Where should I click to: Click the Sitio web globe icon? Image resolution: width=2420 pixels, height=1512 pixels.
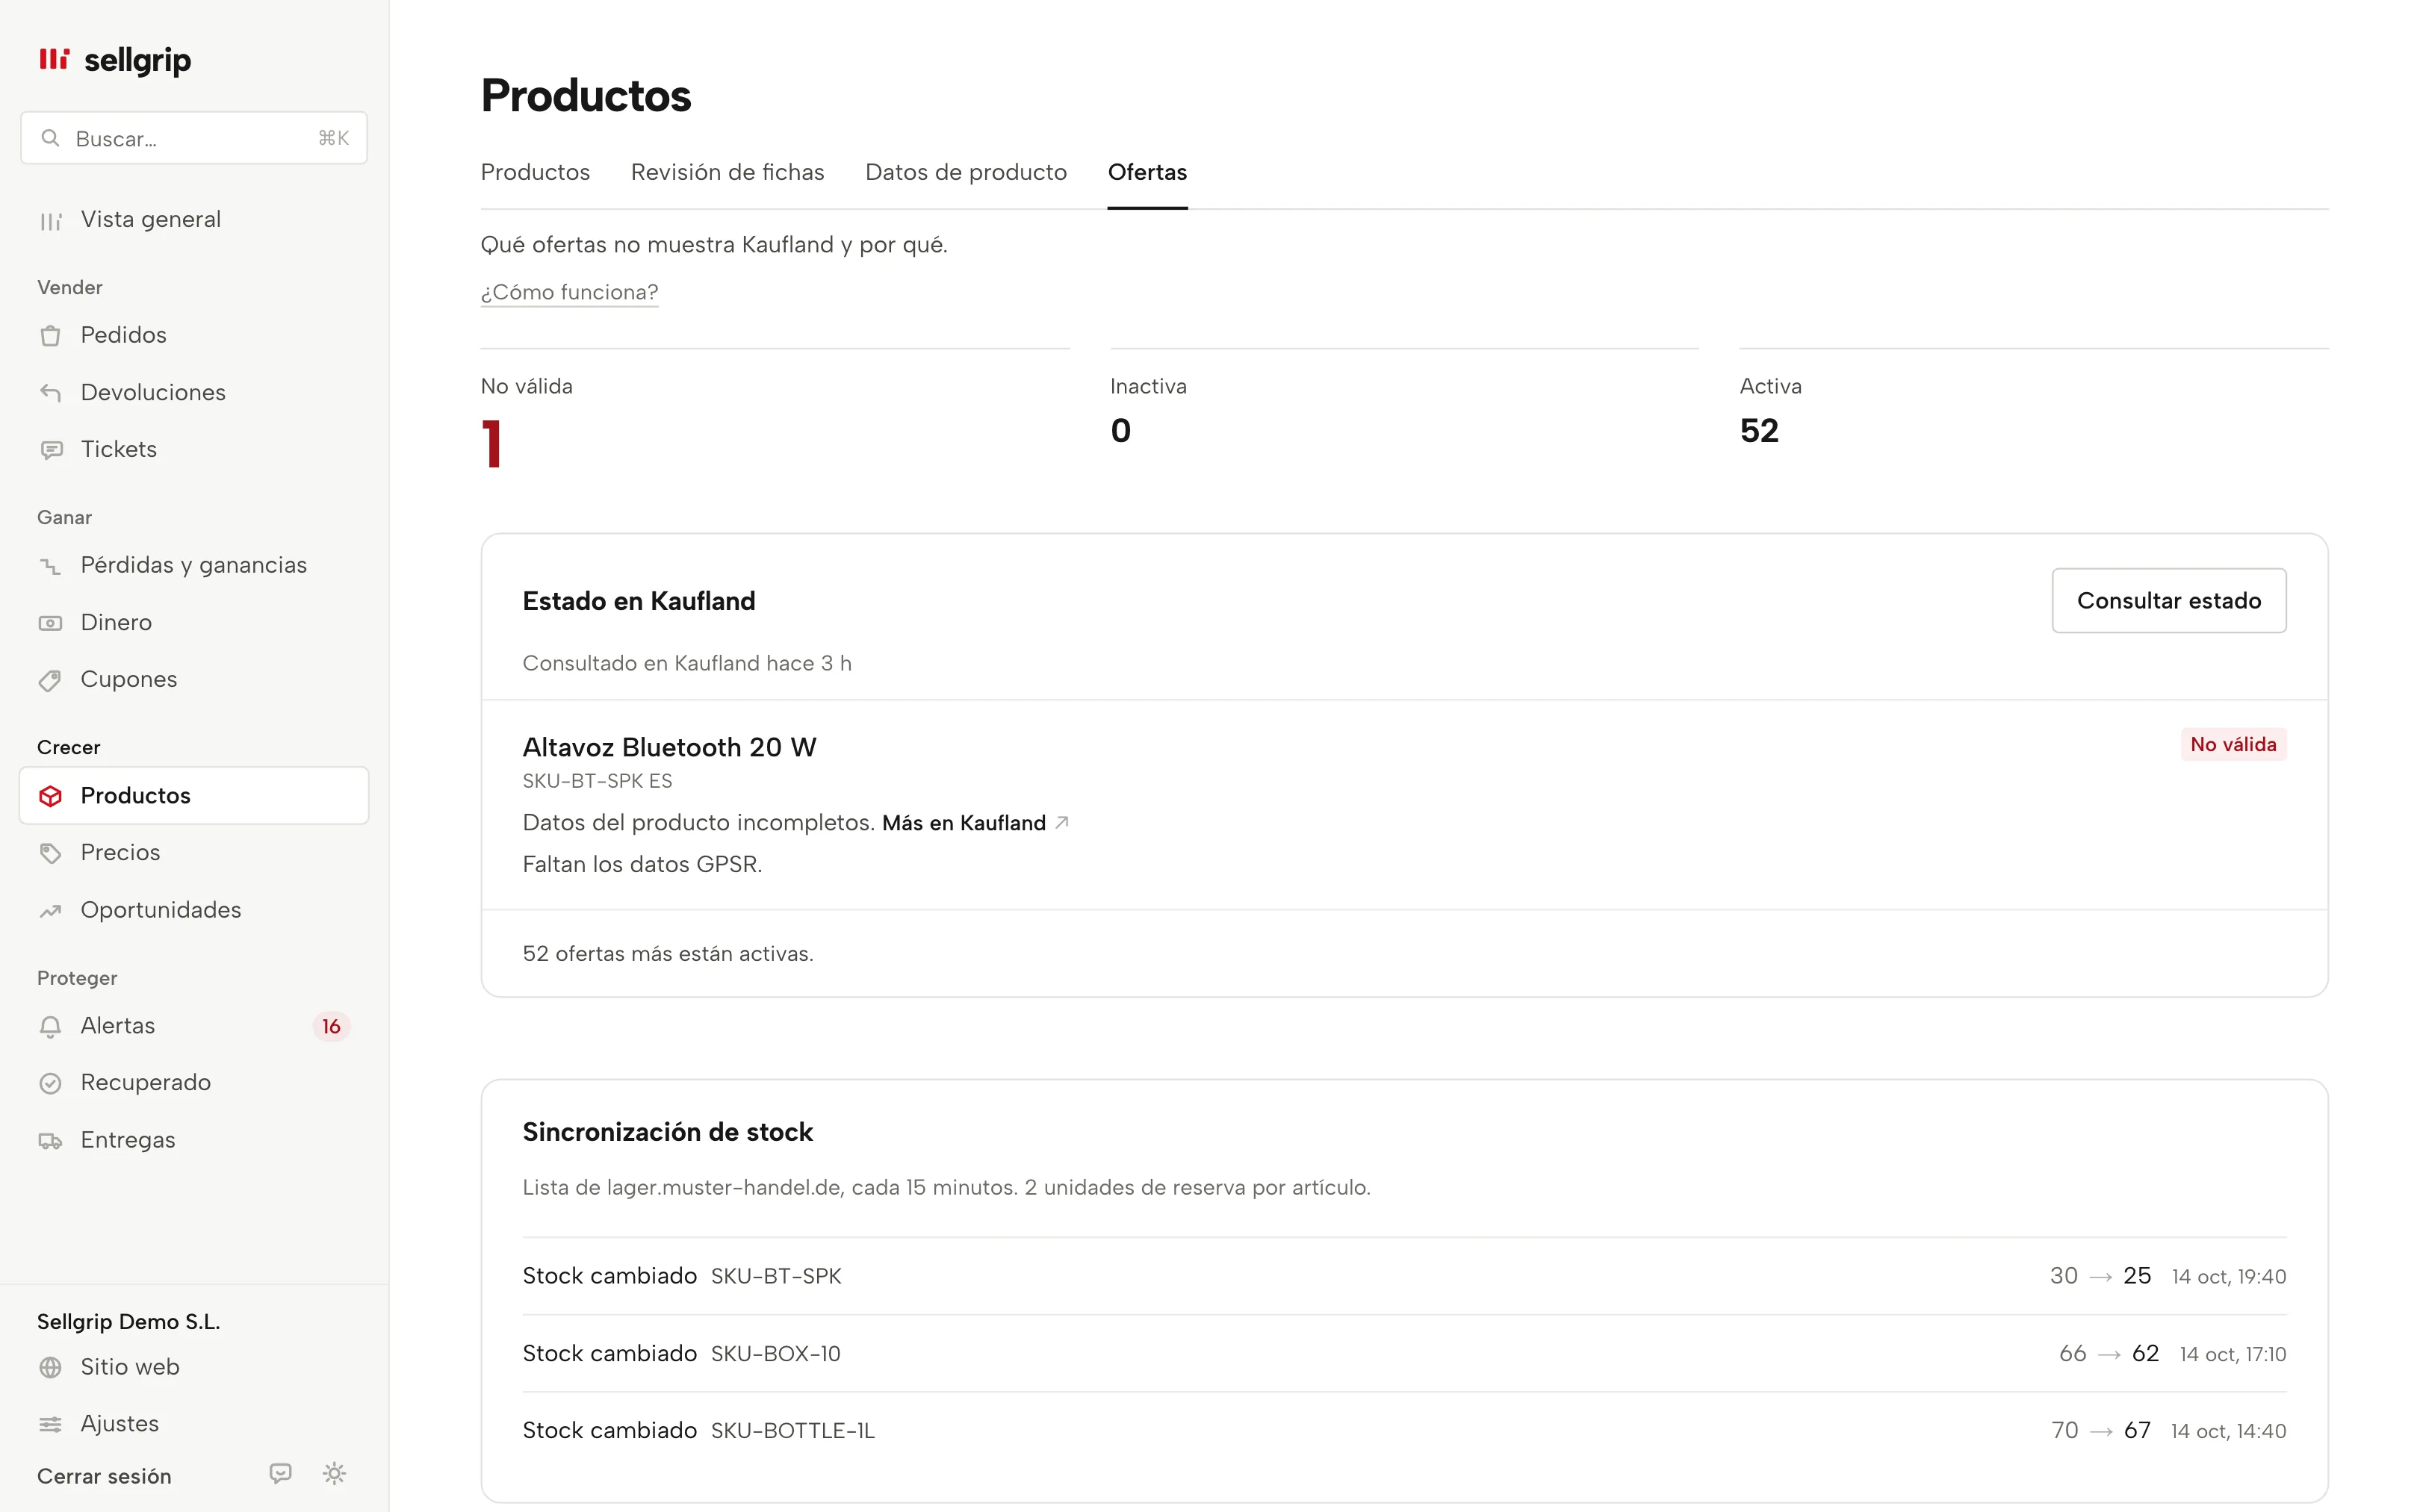point(50,1367)
